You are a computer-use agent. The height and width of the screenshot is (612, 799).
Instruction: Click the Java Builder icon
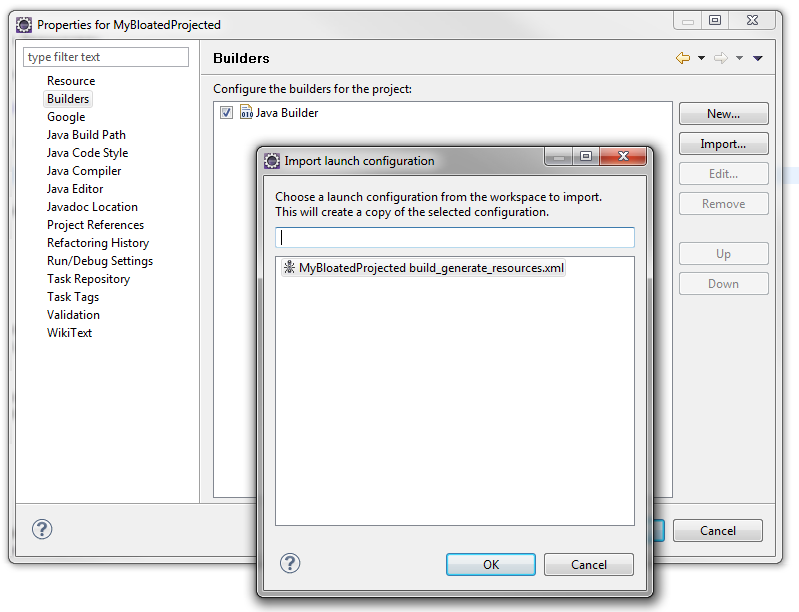(x=246, y=113)
